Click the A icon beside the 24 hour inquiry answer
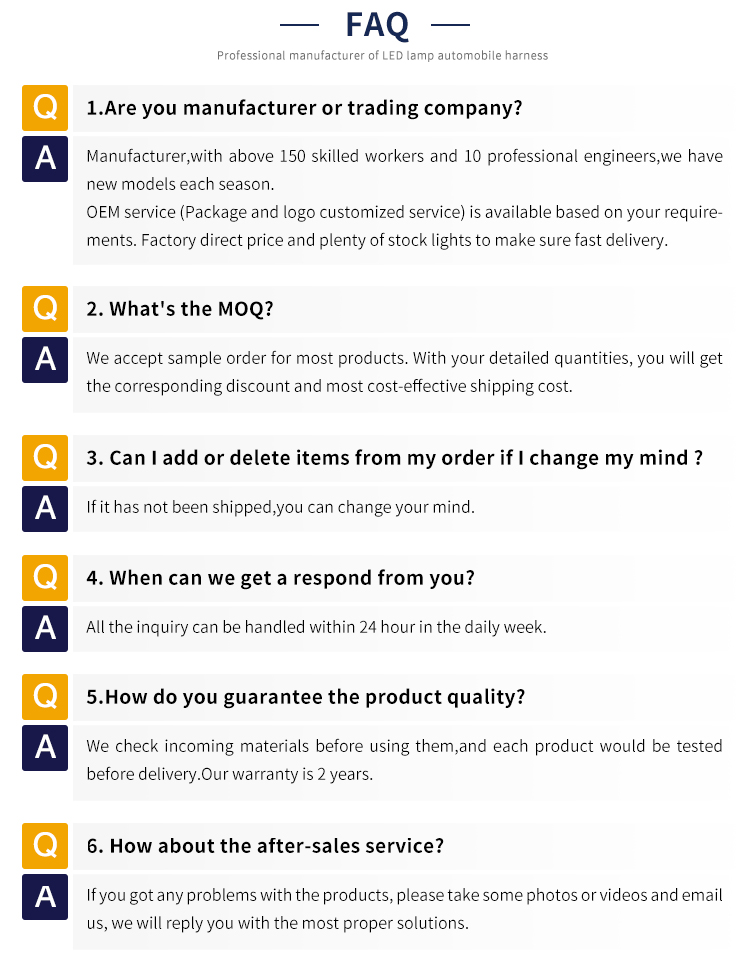750x978 pixels. click(45, 628)
